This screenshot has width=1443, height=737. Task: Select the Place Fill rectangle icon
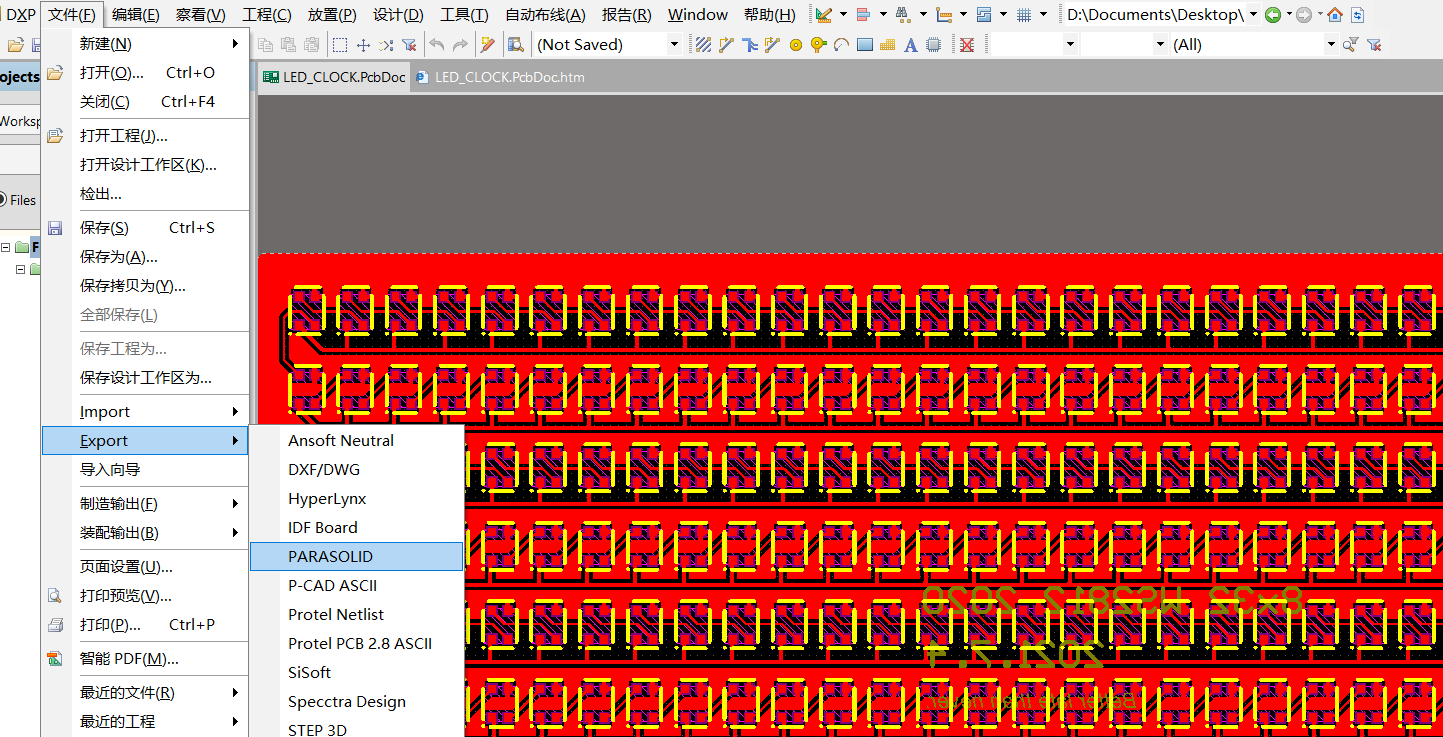point(864,44)
